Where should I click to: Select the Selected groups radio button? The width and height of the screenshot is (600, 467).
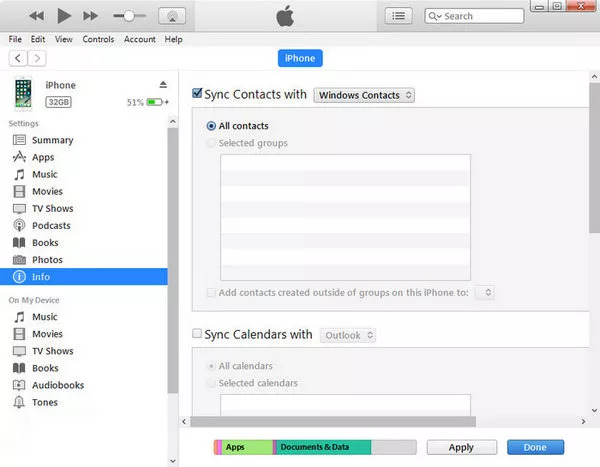(211, 143)
